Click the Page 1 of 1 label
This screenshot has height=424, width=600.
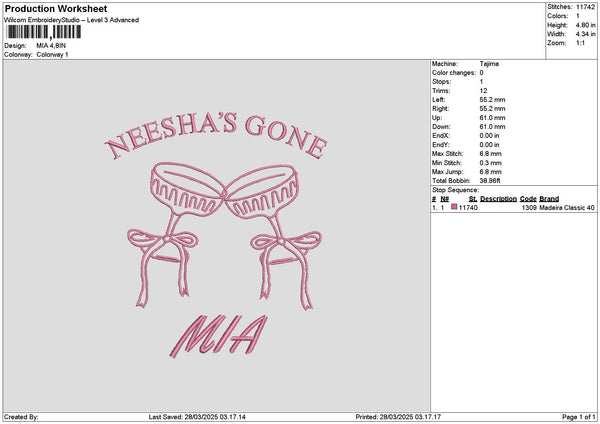[x=579, y=417]
